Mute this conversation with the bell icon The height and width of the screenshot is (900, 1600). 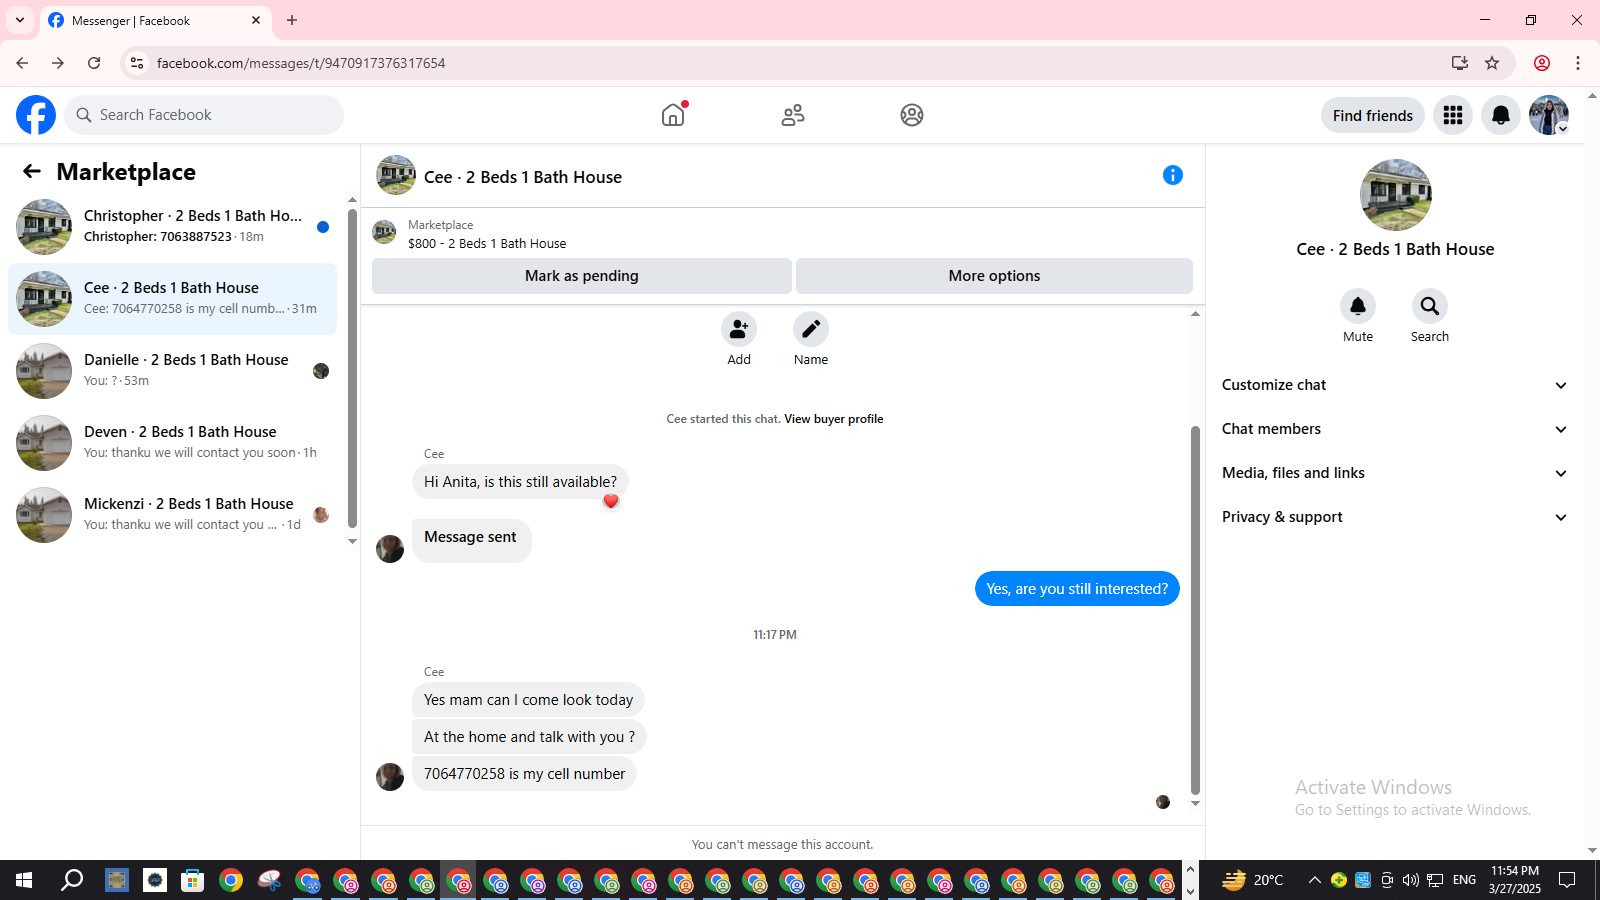pos(1358,306)
